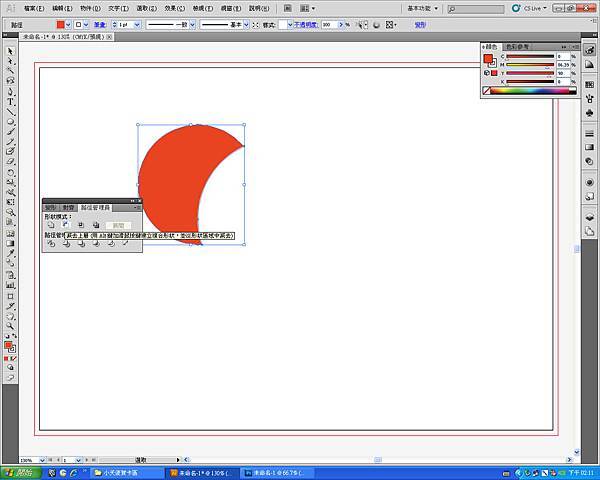Viewport: 600px width, 480px height.
Task: Click the Recolor Artwork wheel icon
Action: coord(376,25)
